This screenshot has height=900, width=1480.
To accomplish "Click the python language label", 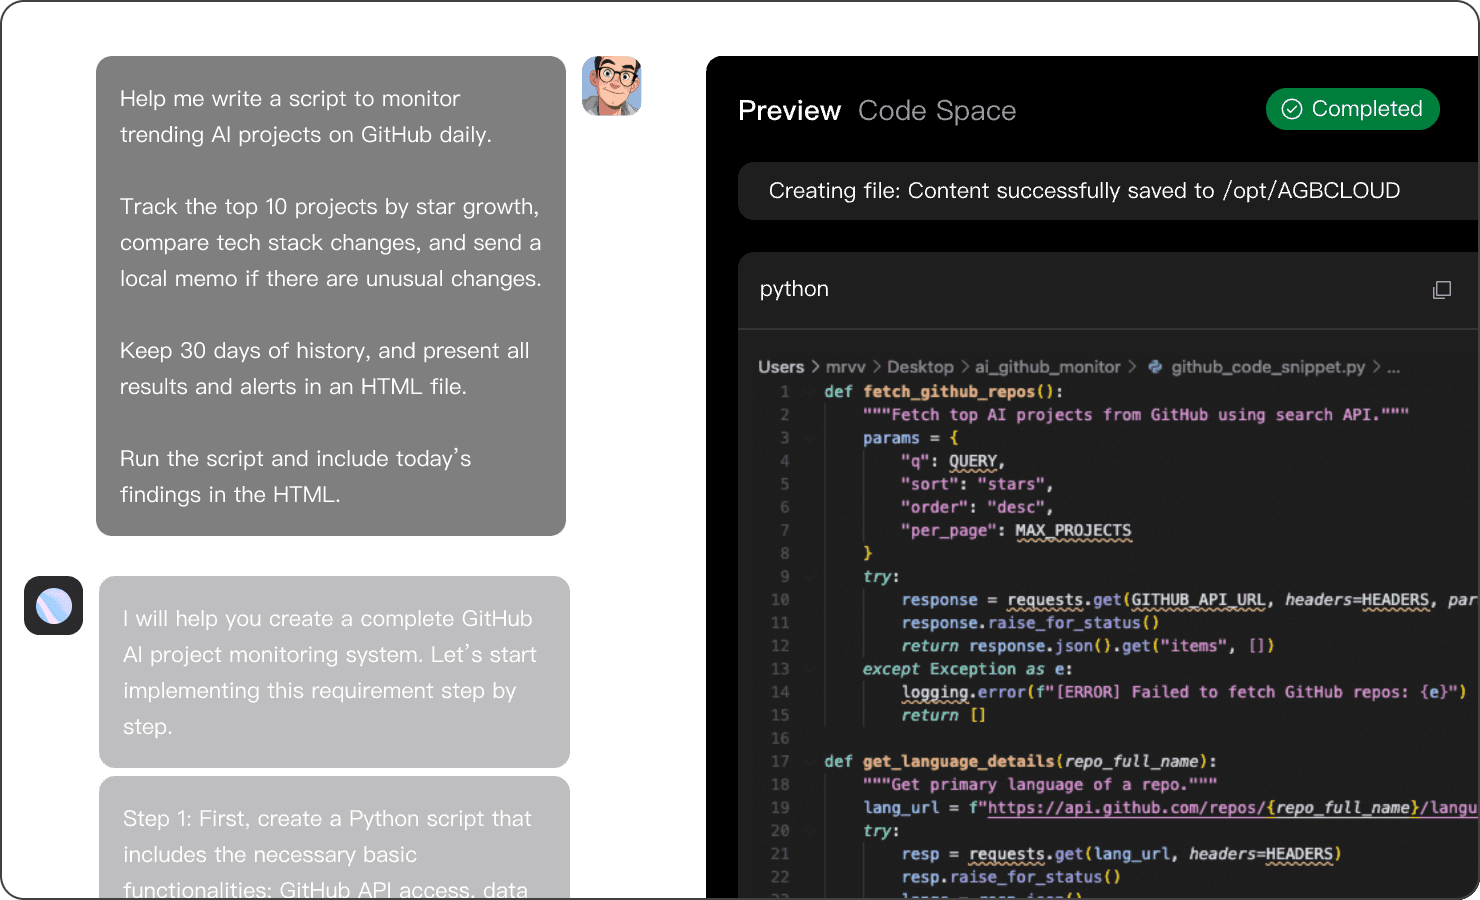I will (x=793, y=289).
